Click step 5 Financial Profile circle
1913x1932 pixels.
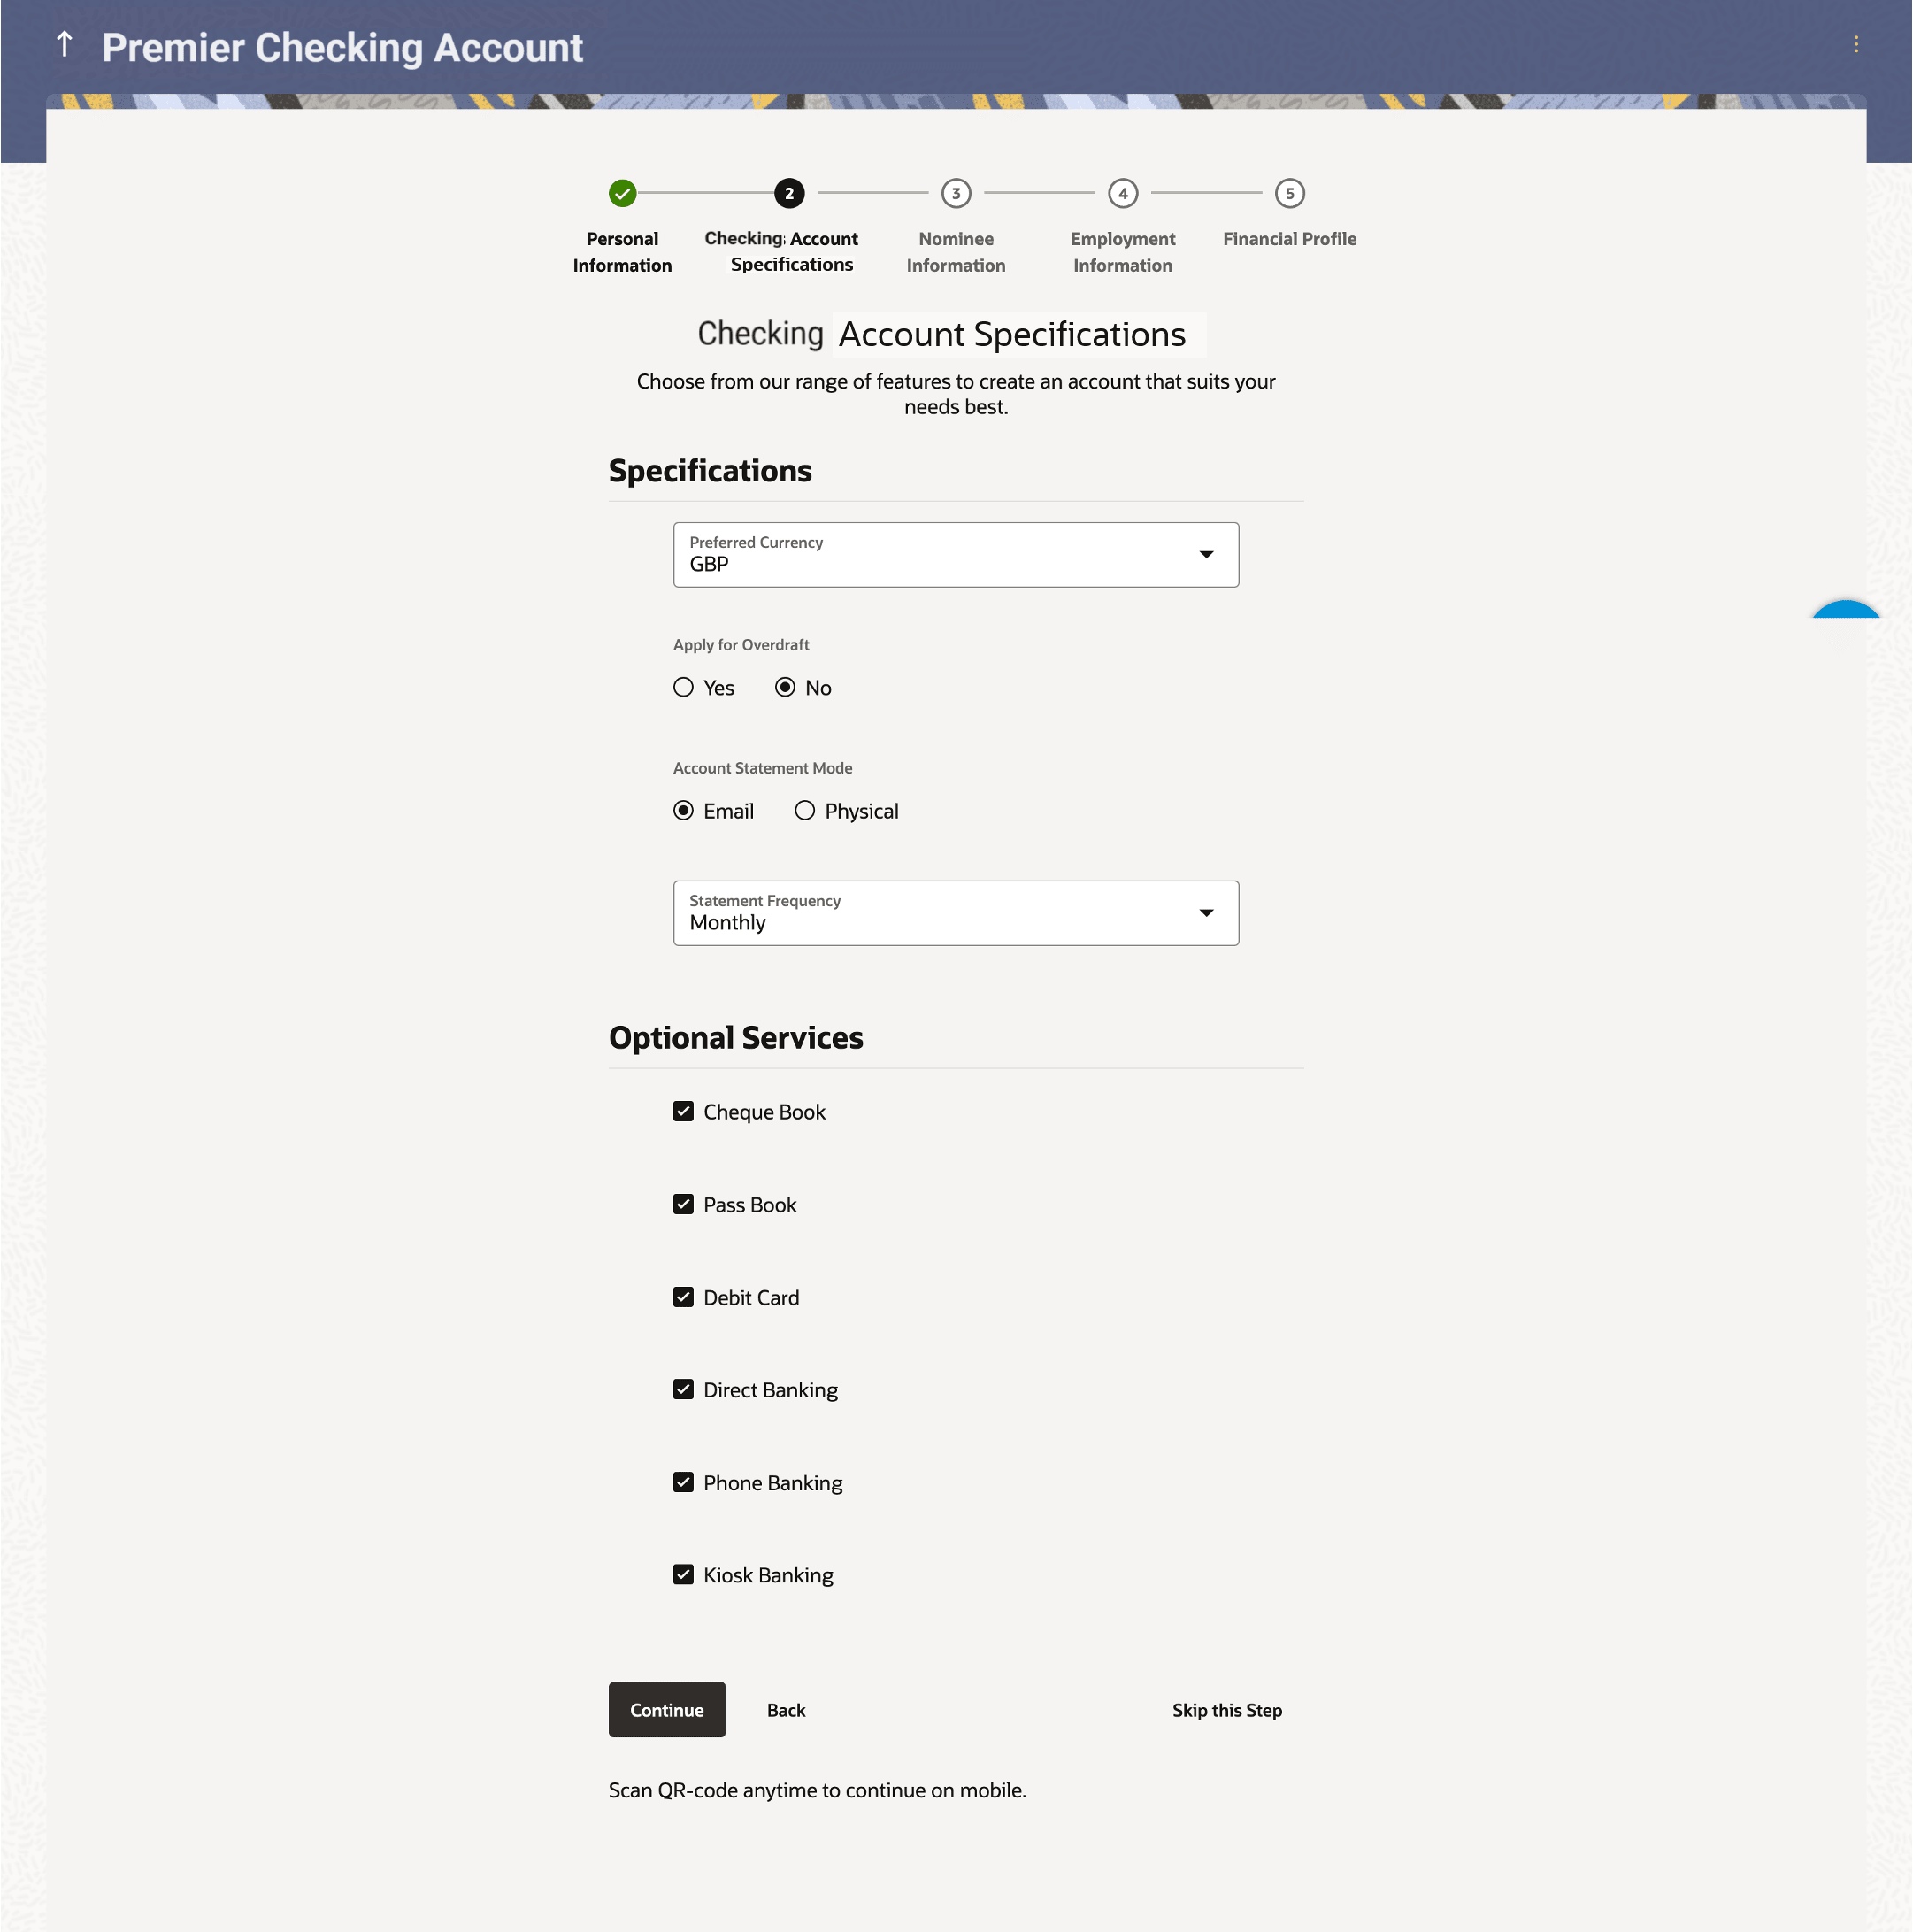pos(1289,193)
